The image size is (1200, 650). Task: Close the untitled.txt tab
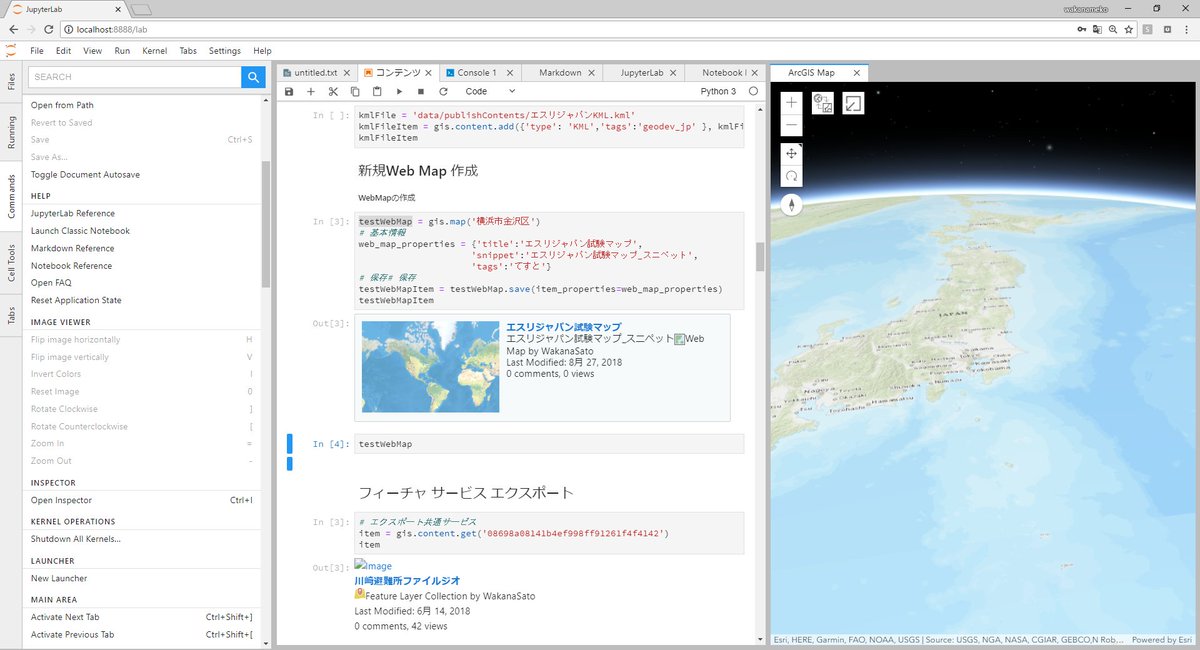point(347,73)
